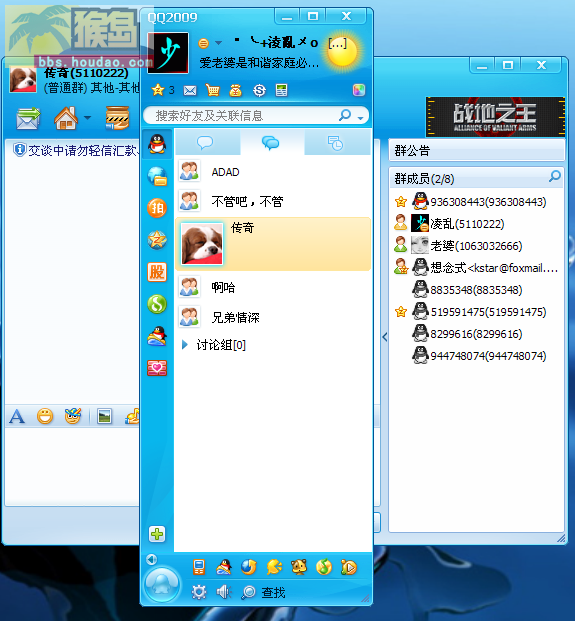Click the stock sidebar icon
The image size is (575, 621).
tap(157, 272)
